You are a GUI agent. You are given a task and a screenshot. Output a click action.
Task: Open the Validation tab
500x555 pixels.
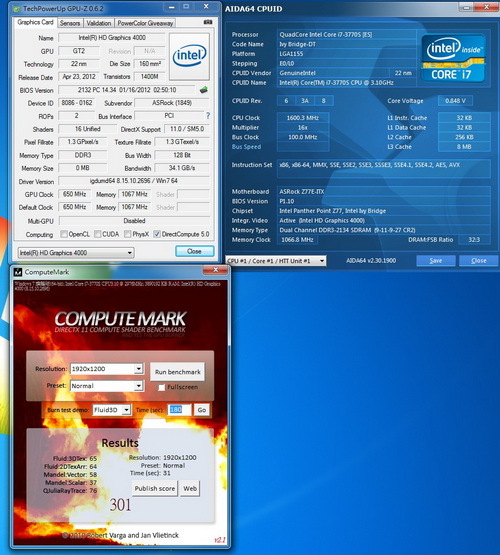tap(99, 23)
